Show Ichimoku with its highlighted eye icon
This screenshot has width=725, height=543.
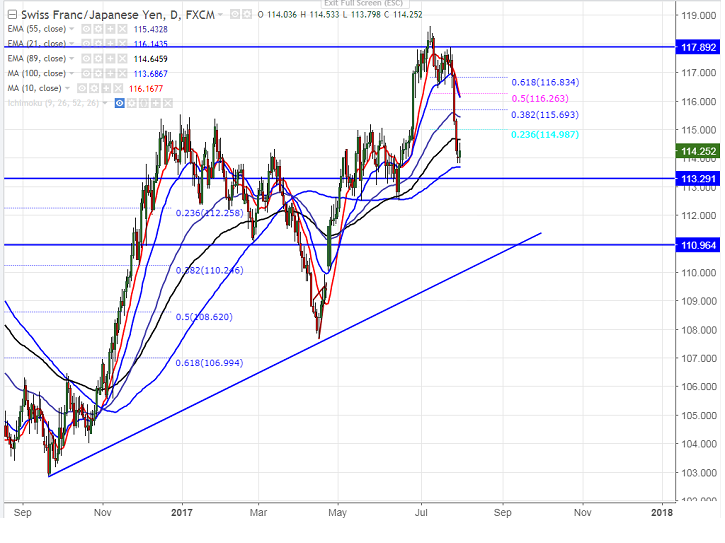120,103
